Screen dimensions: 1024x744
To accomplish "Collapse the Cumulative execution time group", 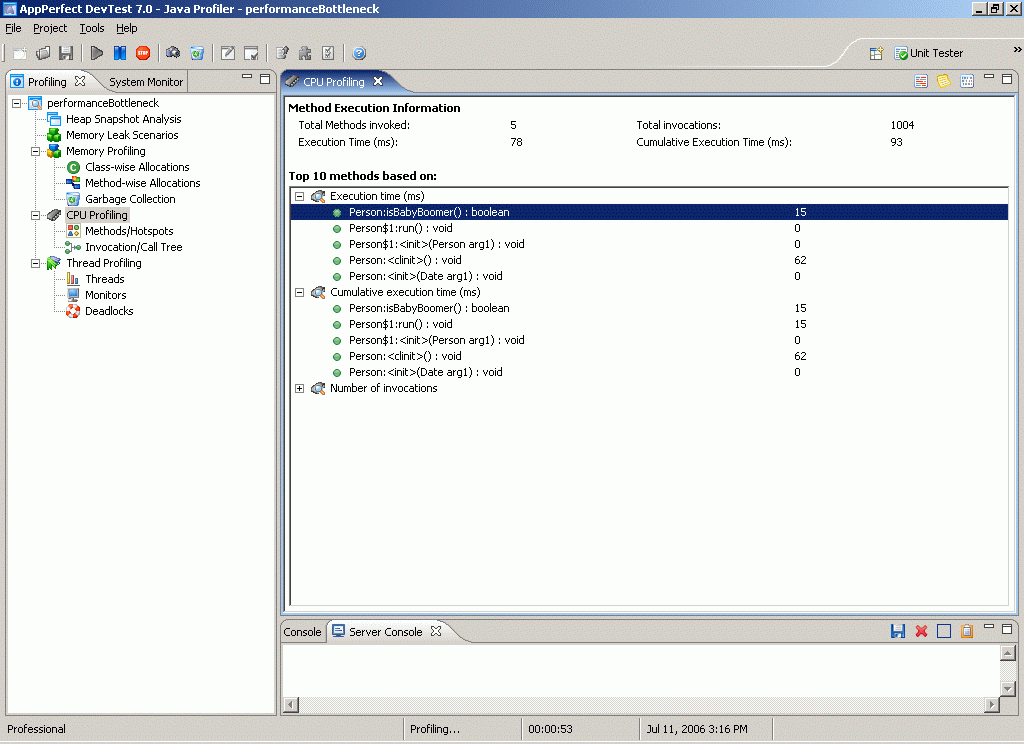I will pyautogui.click(x=299, y=293).
